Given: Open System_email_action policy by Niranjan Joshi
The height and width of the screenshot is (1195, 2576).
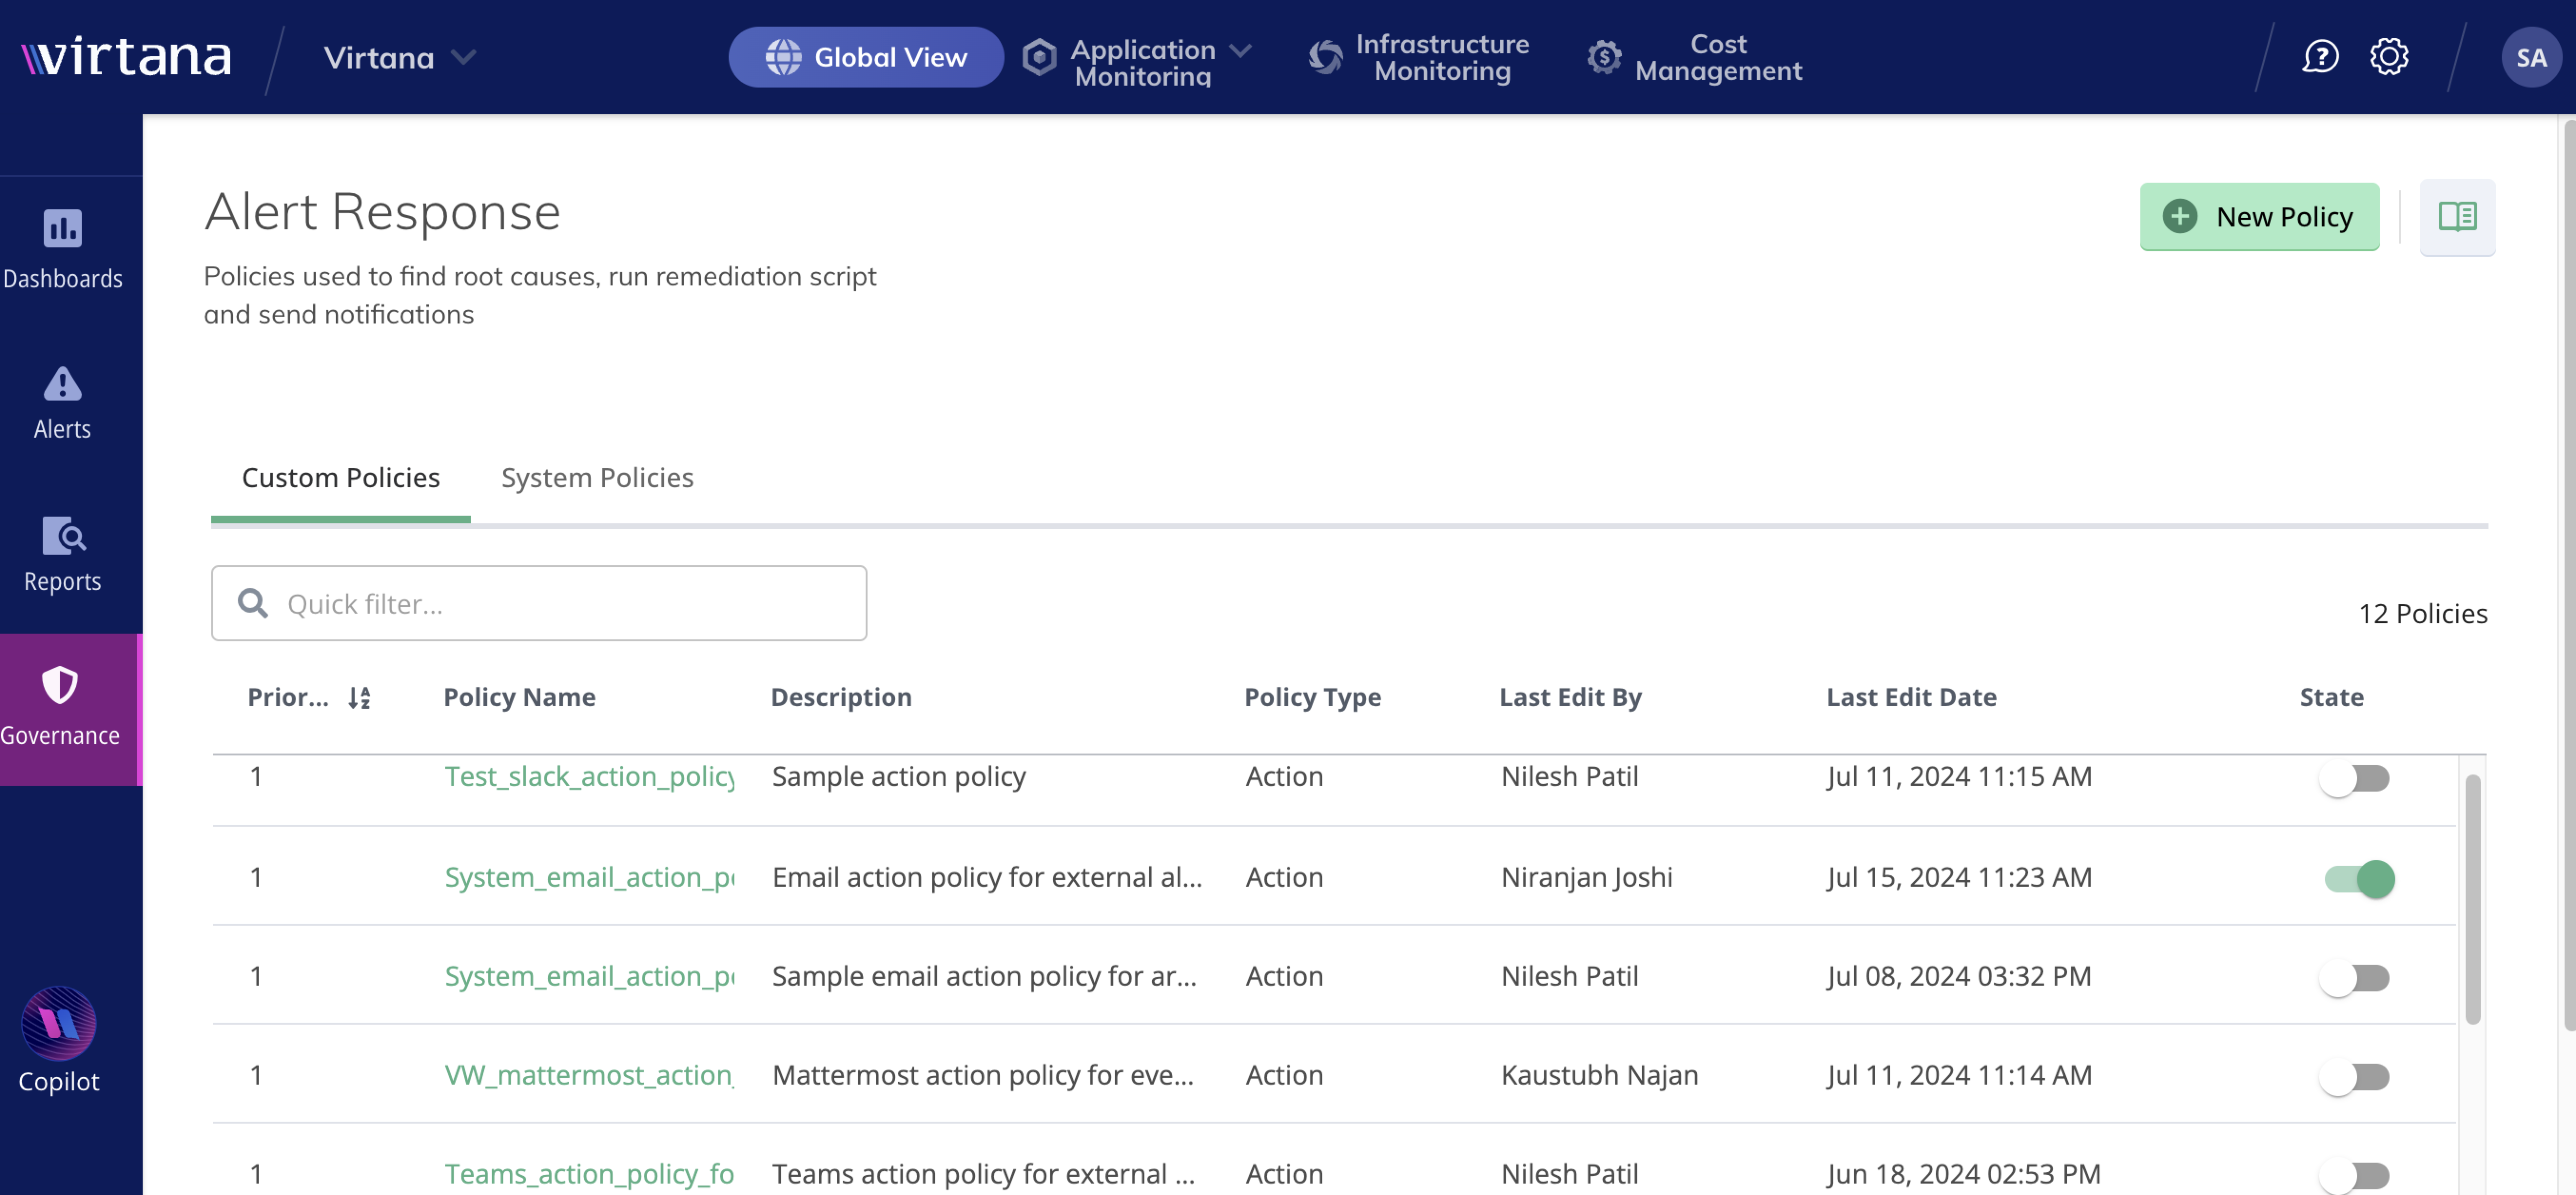Looking at the screenshot, I should 589,877.
